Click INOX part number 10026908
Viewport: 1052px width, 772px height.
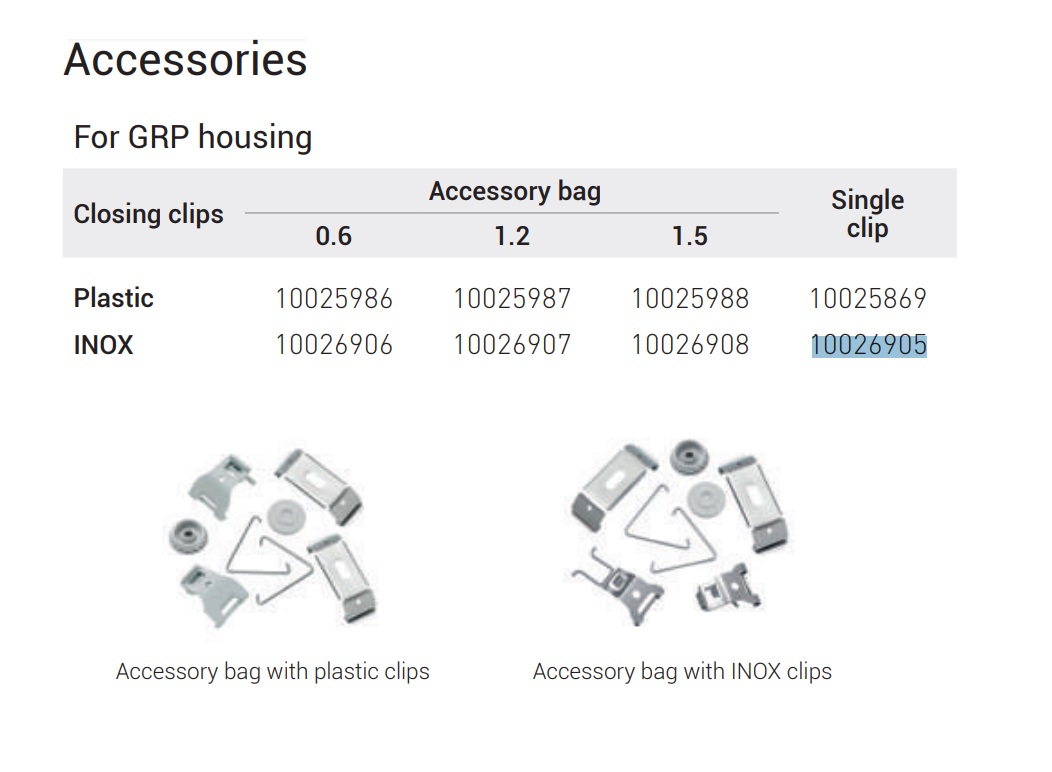coord(690,345)
